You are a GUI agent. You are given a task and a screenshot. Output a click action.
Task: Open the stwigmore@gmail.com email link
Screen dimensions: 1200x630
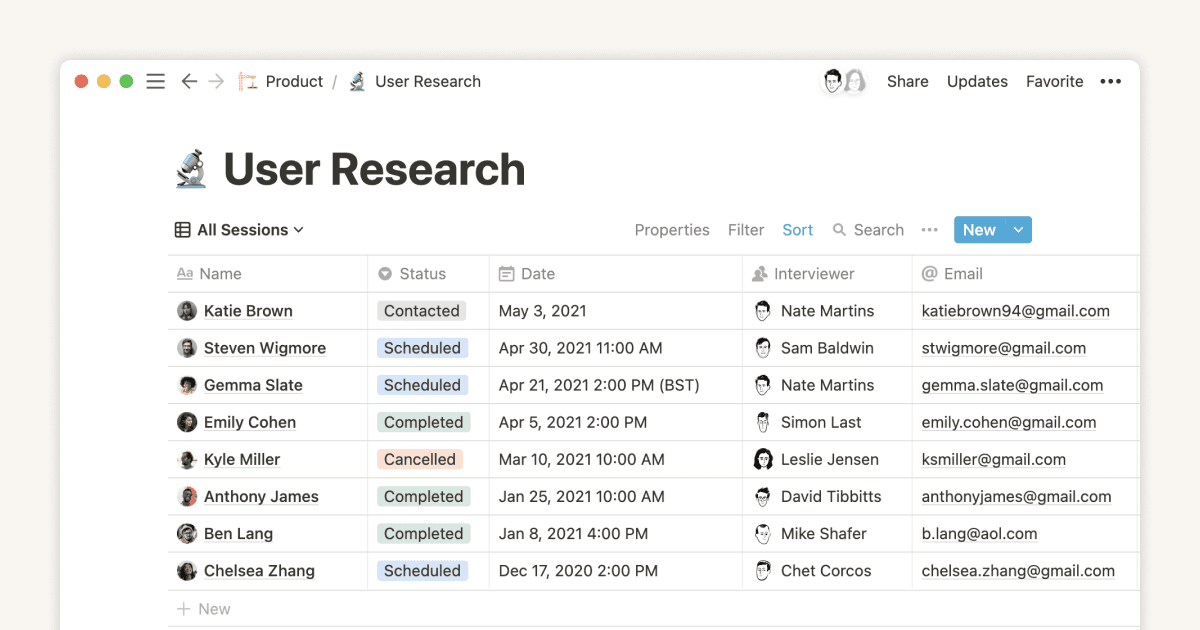tap(1003, 348)
